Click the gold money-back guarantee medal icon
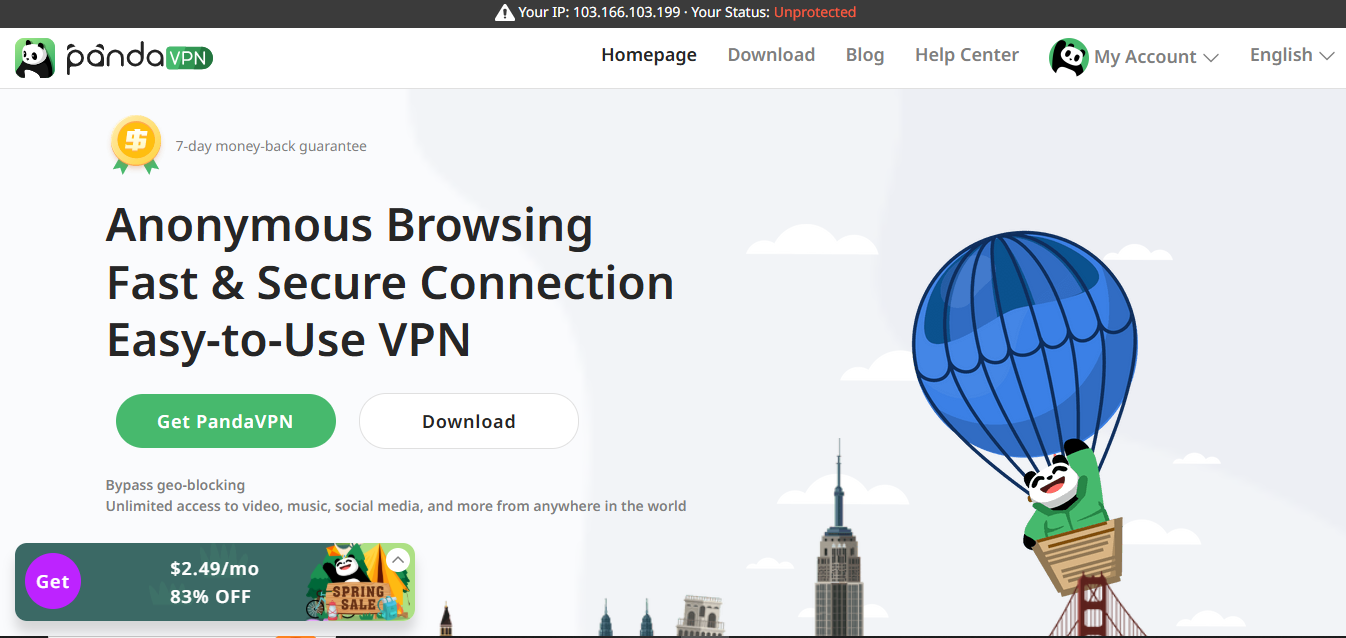Viewport: 1346px width, 638px height. pos(135,145)
